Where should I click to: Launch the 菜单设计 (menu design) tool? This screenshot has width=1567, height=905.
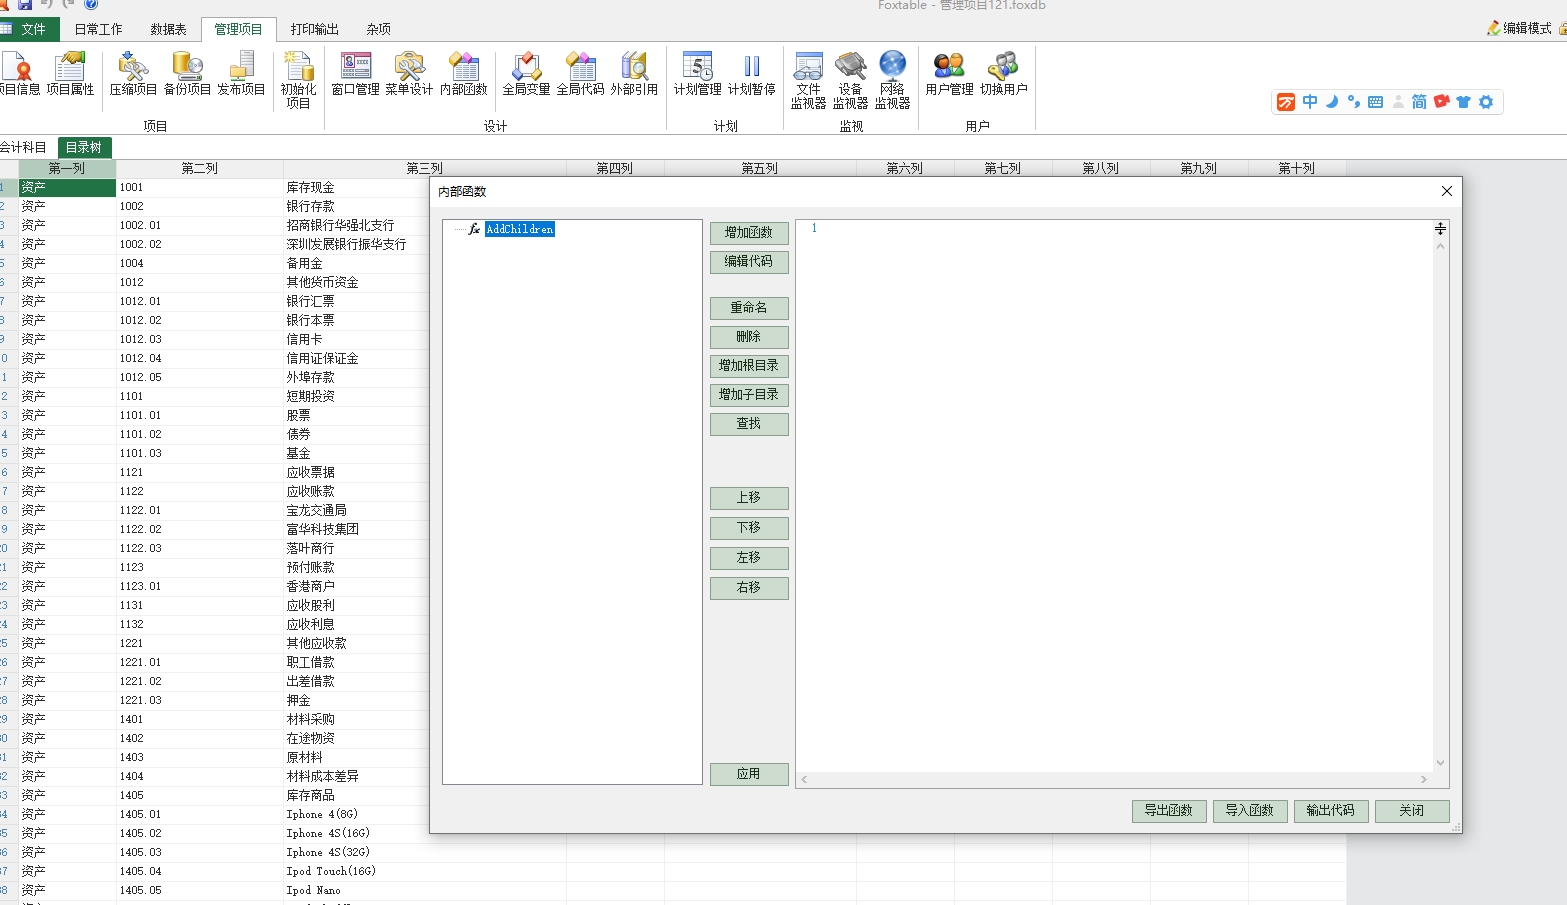tap(409, 74)
